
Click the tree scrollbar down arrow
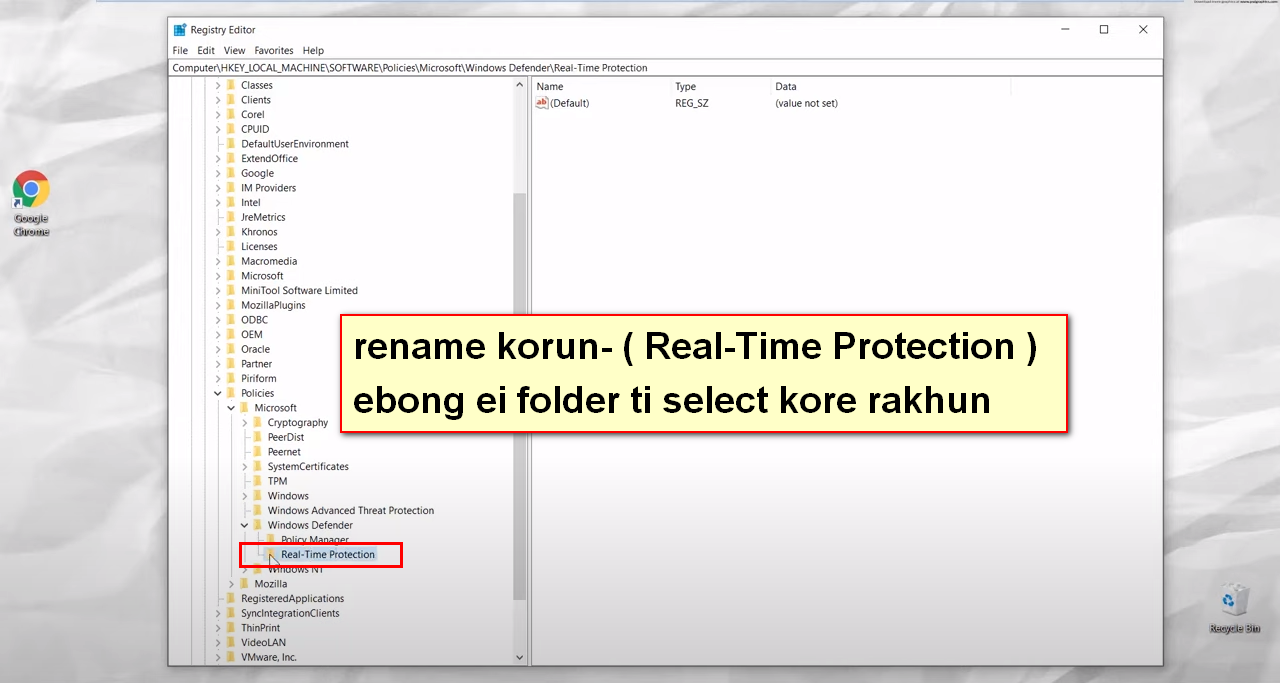(x=519, y=657)
